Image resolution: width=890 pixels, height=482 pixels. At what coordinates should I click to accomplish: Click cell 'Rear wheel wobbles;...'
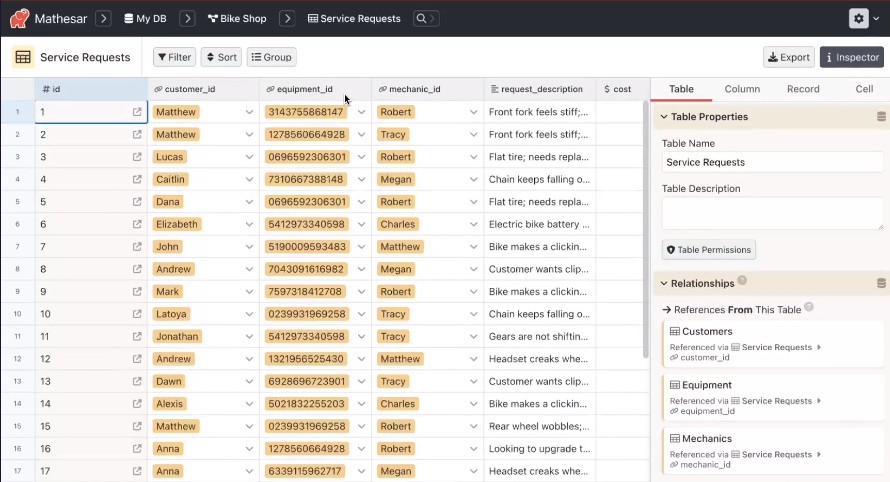540,426
